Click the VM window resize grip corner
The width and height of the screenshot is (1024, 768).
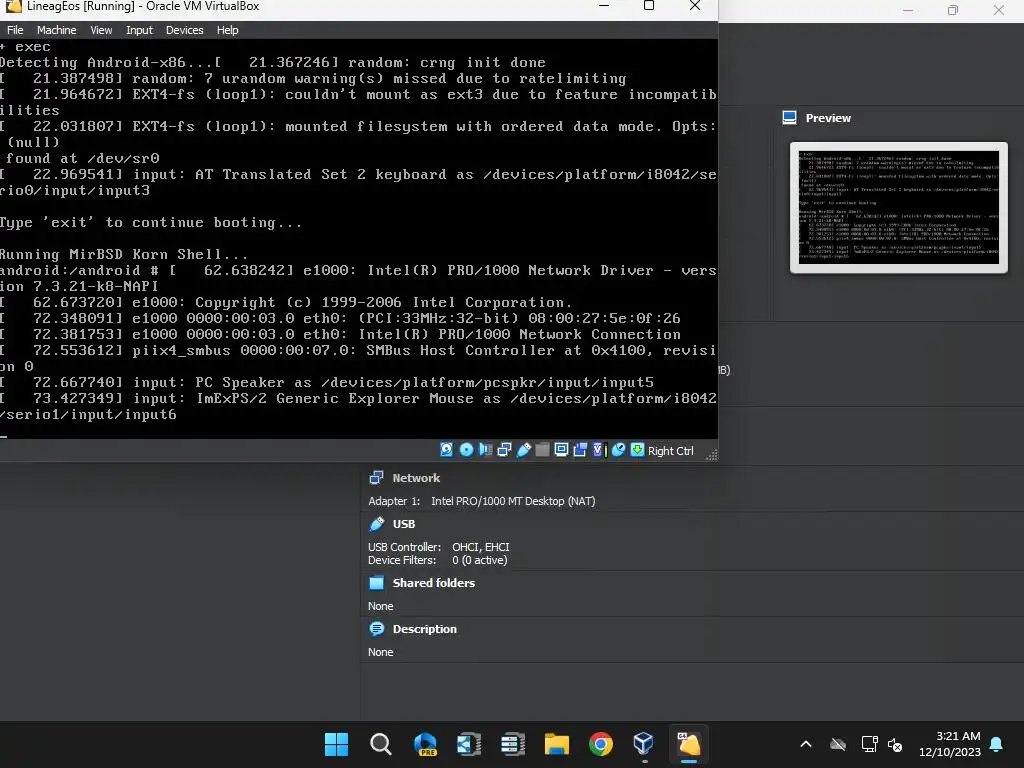click(712, 455)
